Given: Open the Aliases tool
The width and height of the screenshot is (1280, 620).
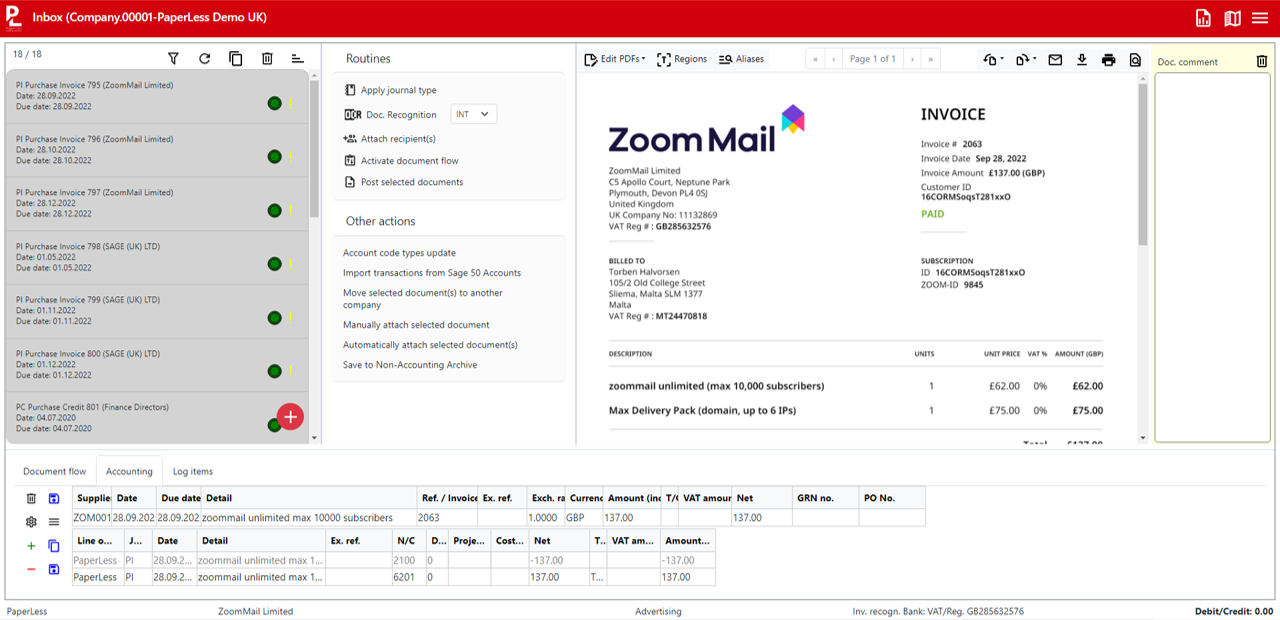Looking at the screenshot, I should (x=741, y=59).
